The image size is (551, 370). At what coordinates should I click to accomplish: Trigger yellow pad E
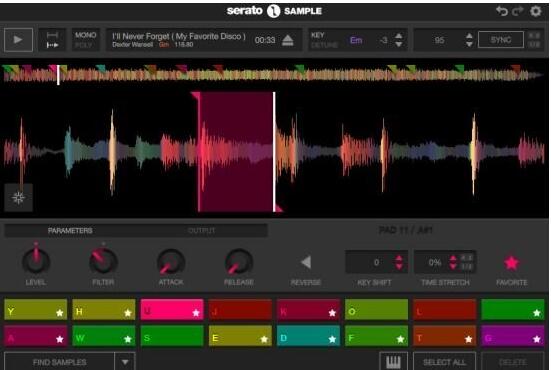click(x=240, y=336)
